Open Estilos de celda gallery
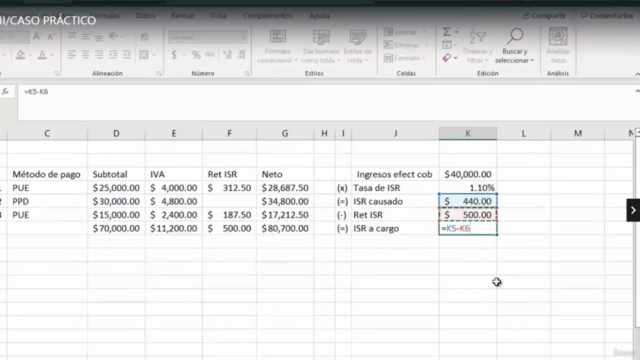Image resolution: width=640 pixels, height=360 pixels. click(x=358, y=46)
